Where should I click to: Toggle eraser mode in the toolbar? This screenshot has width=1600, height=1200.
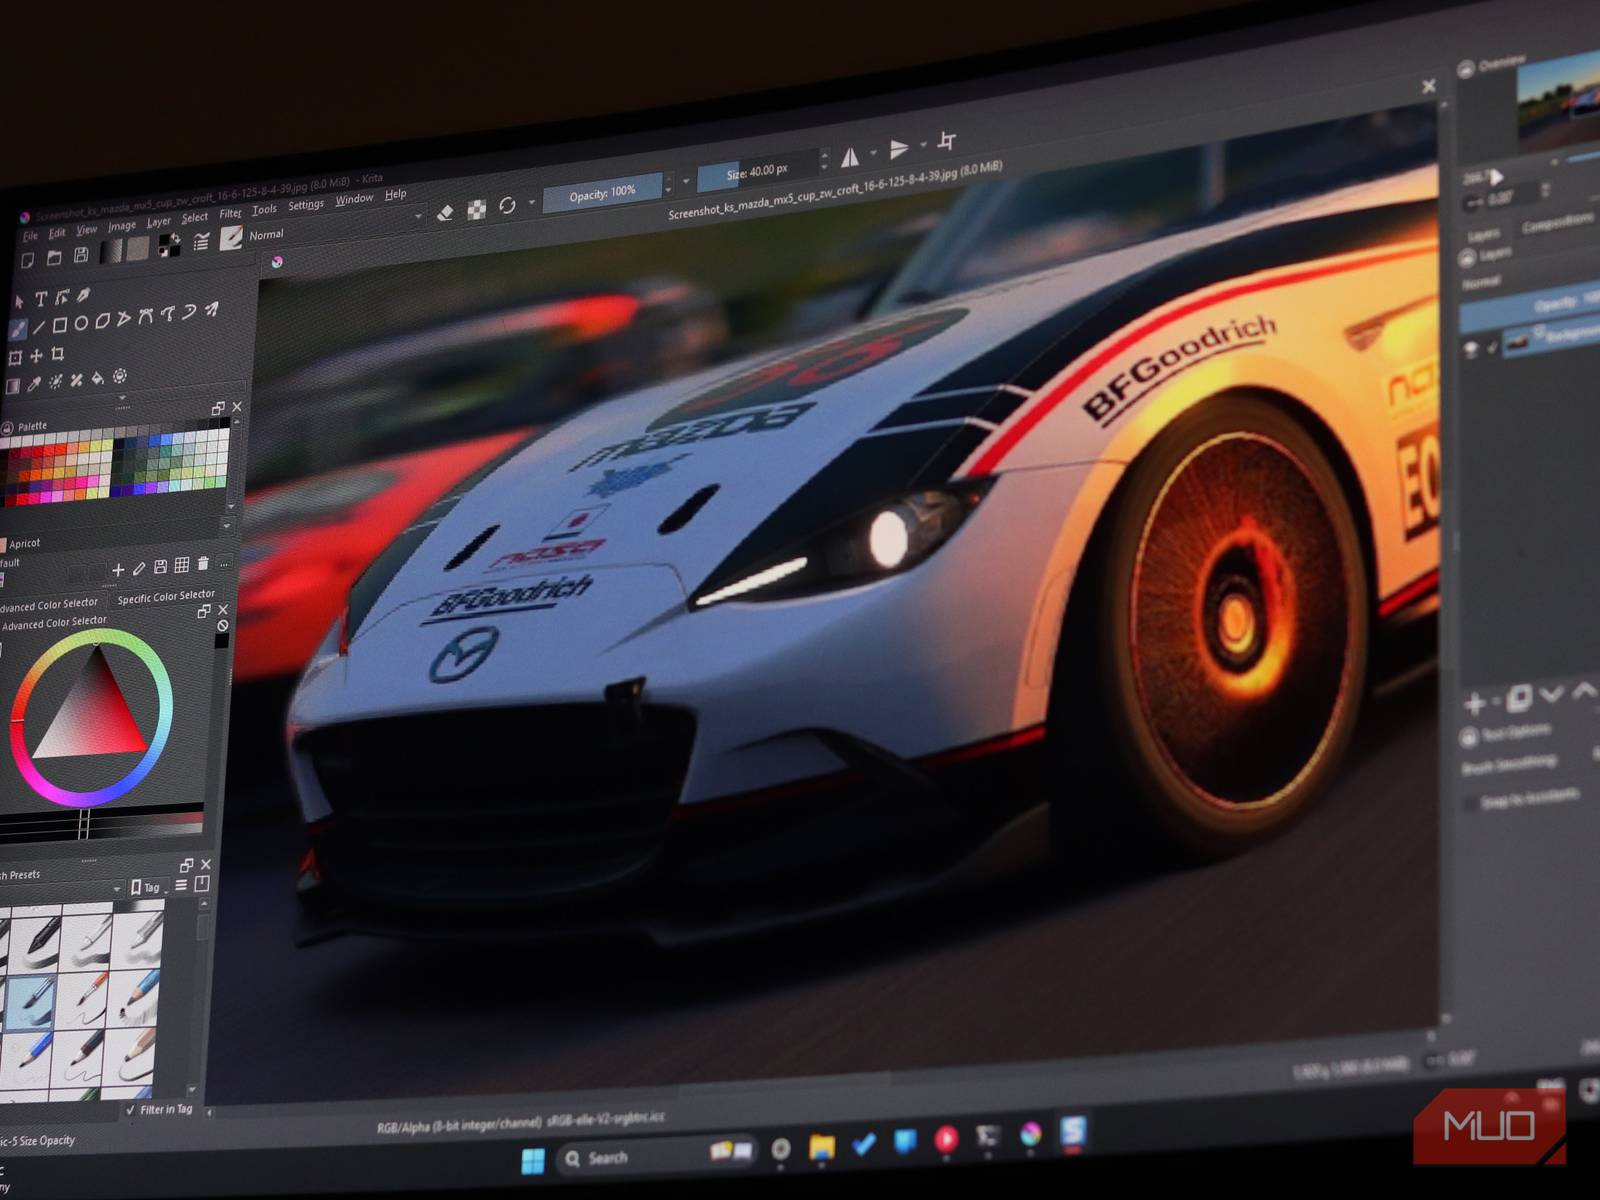coord(444,212)
